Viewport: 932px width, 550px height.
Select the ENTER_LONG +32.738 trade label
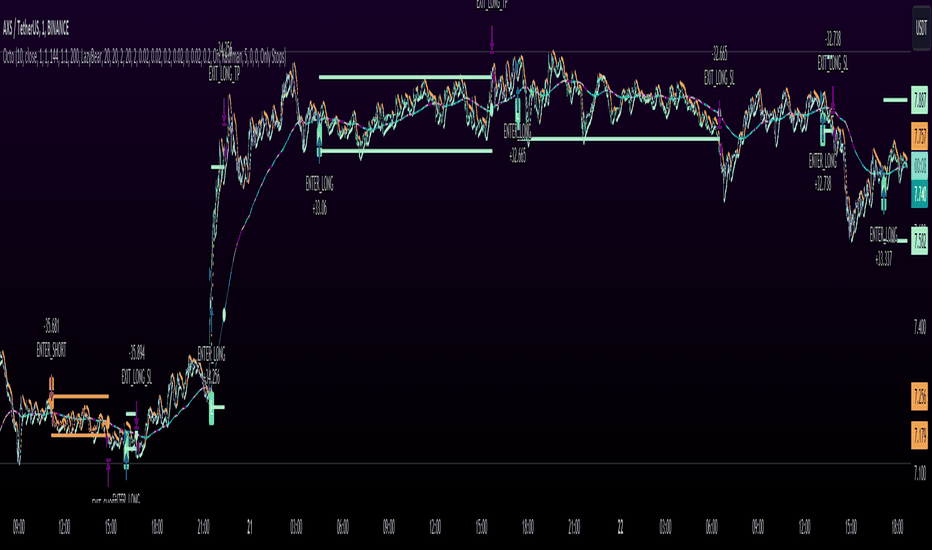(x=823, y=172)
